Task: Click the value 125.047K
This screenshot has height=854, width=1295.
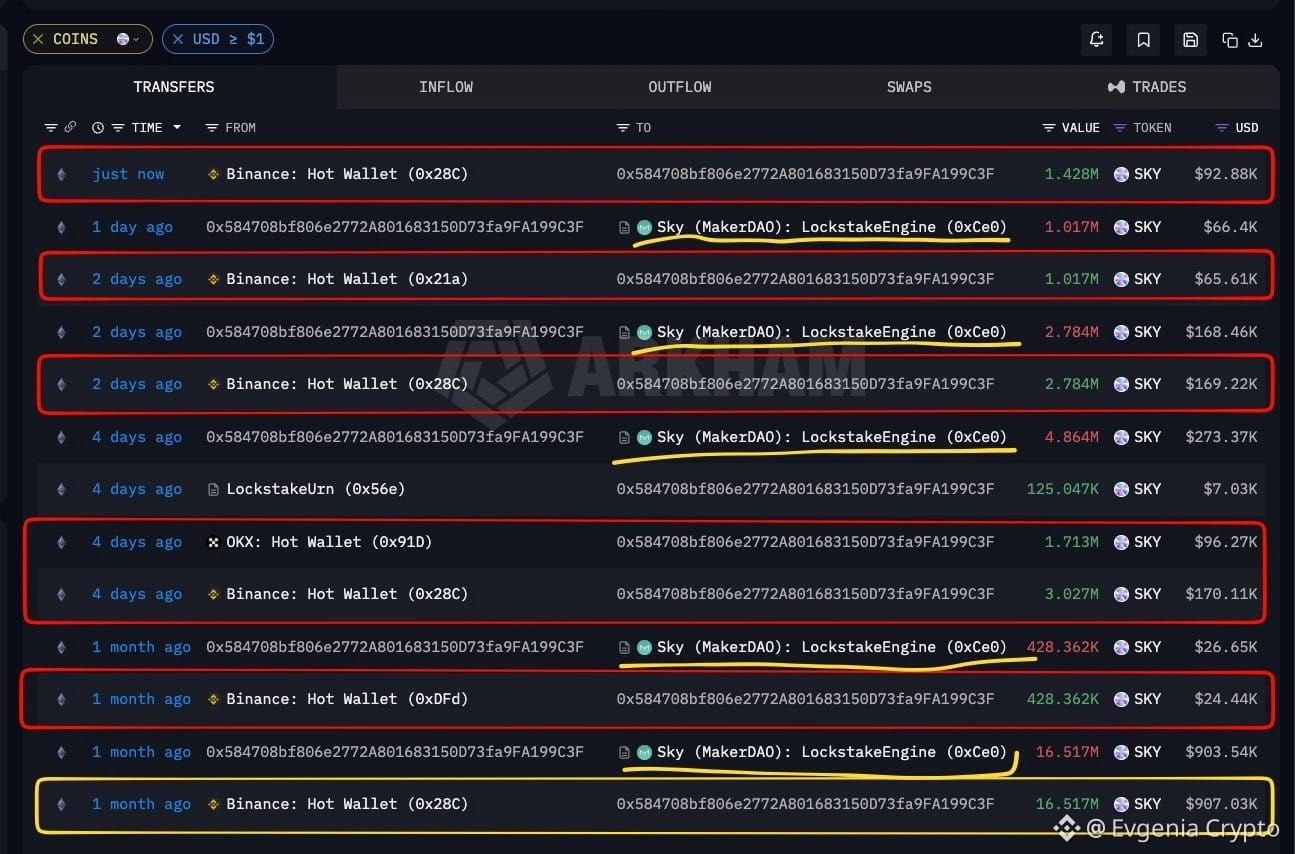Action: pos(1063,489)
